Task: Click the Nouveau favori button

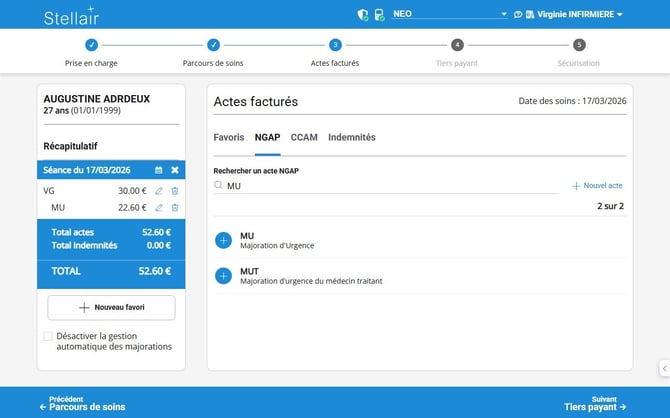Action: click(111, 308)
